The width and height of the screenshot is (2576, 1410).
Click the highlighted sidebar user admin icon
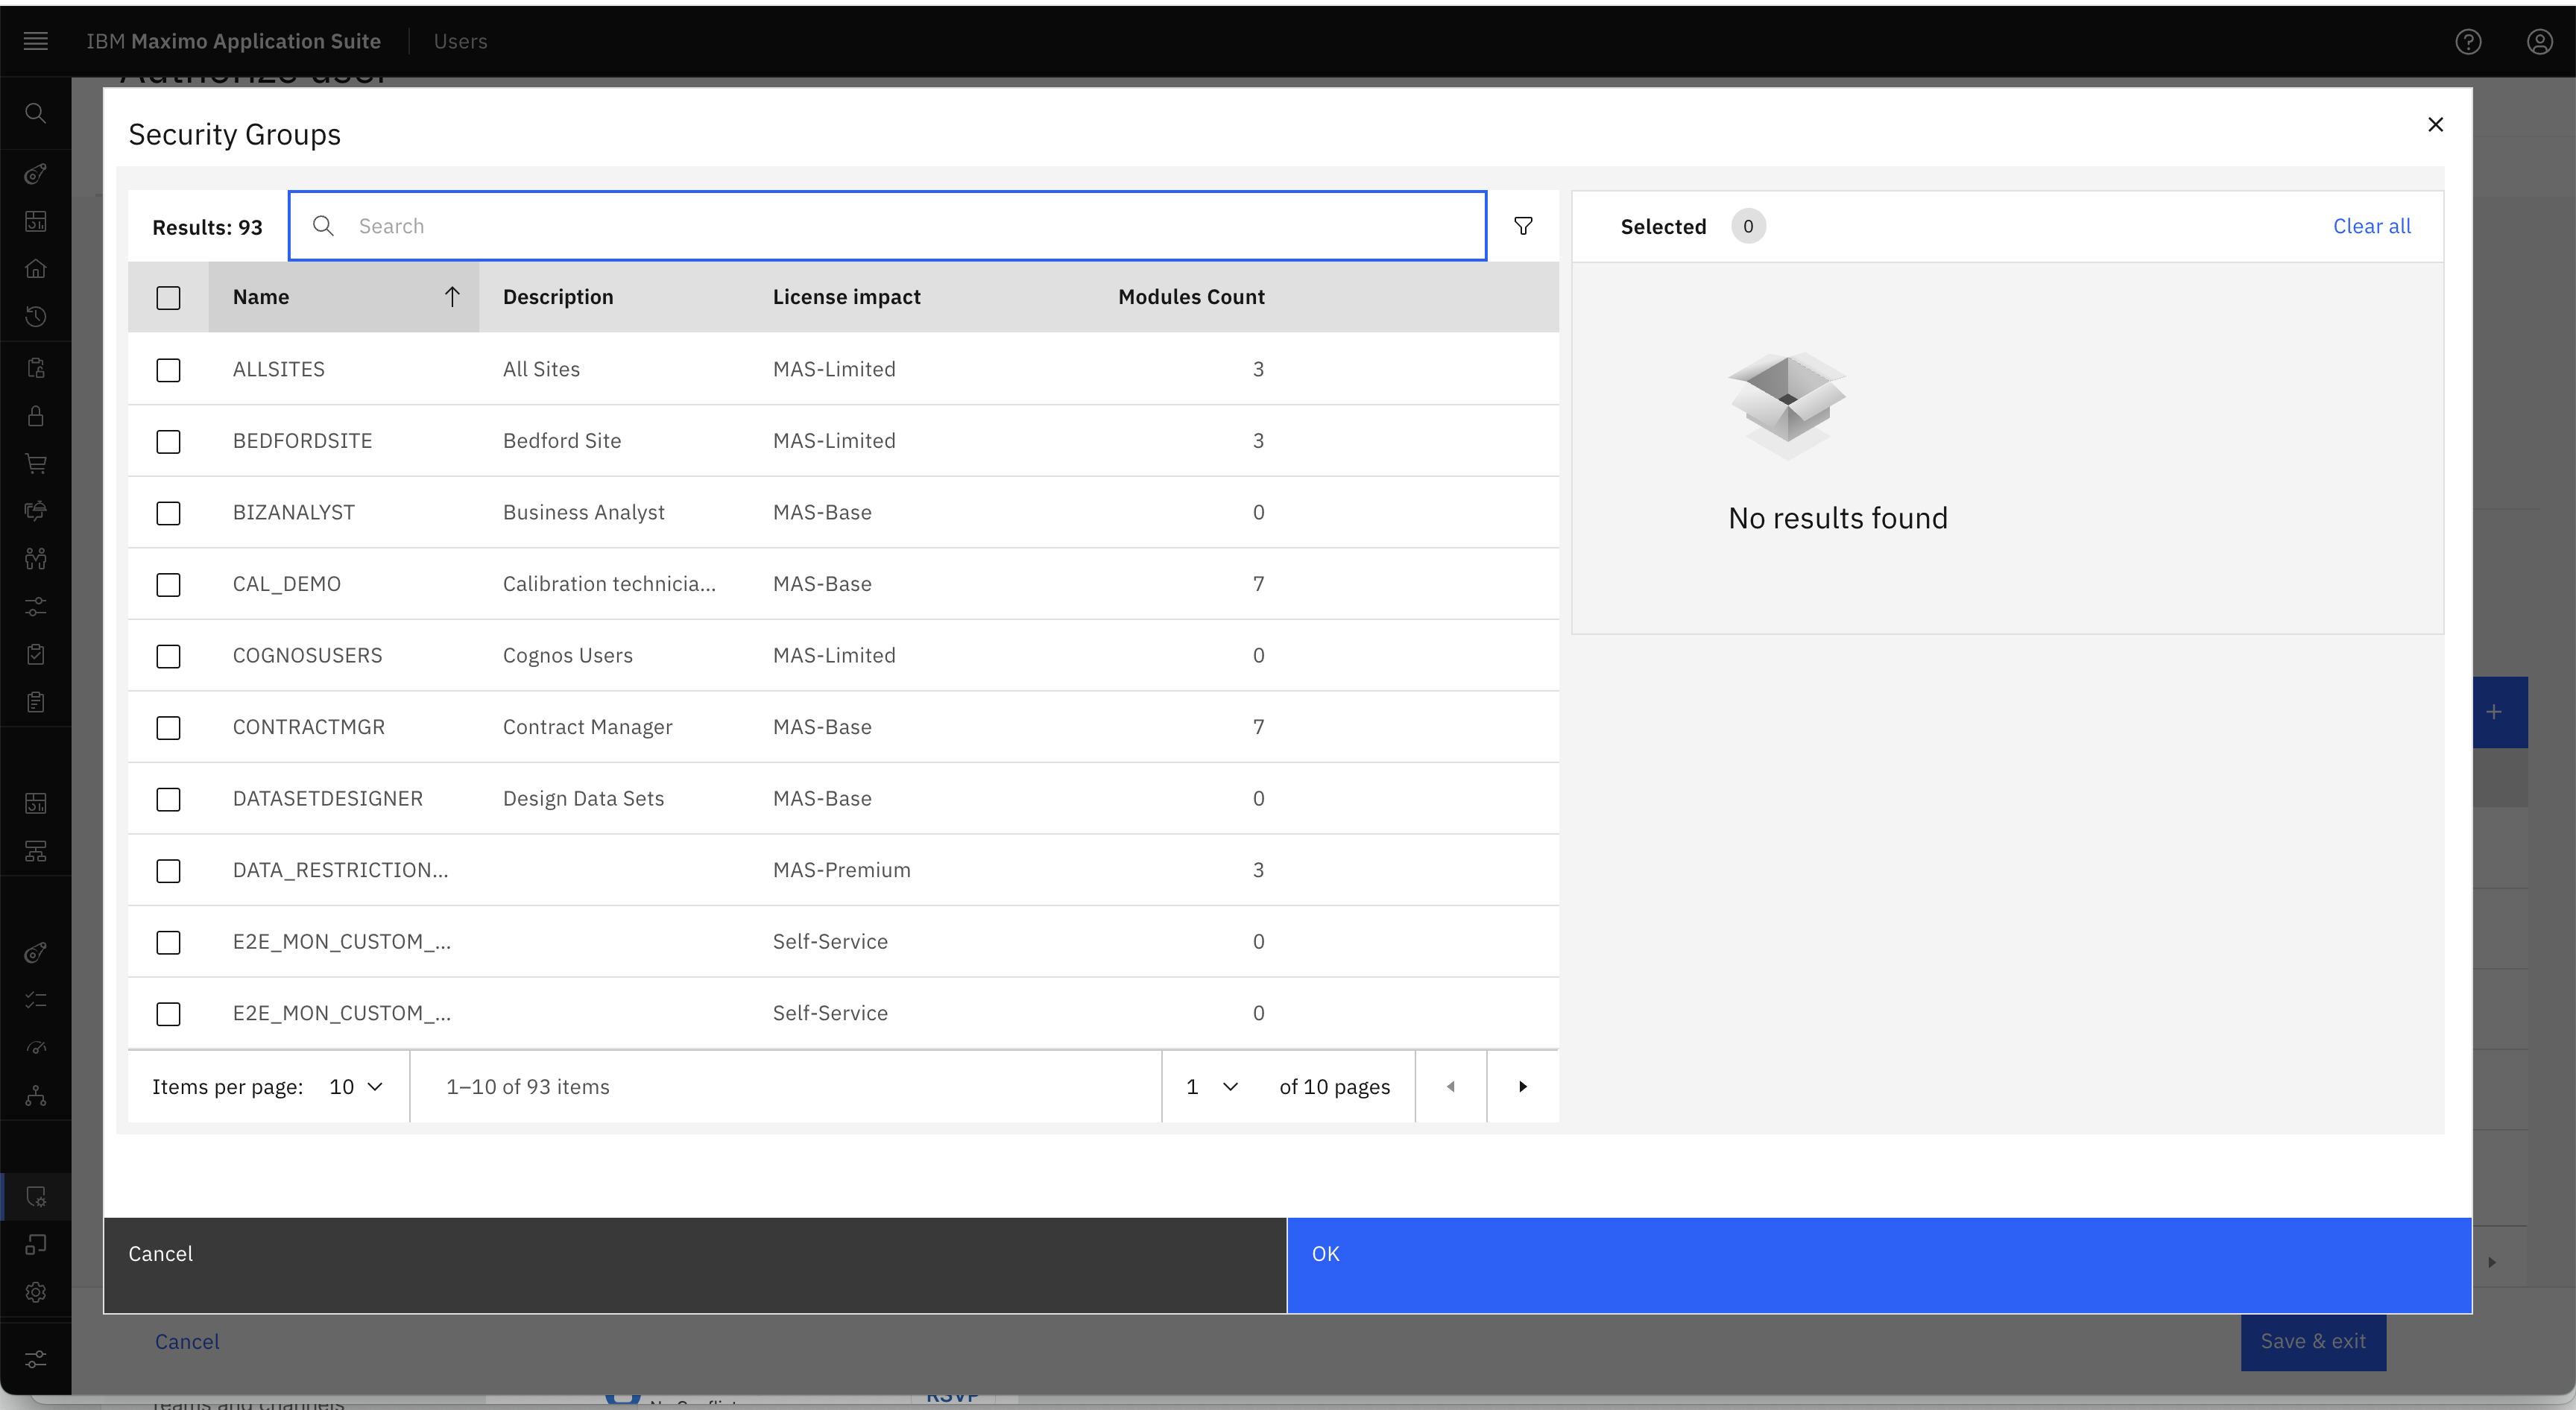point(36,1197)
